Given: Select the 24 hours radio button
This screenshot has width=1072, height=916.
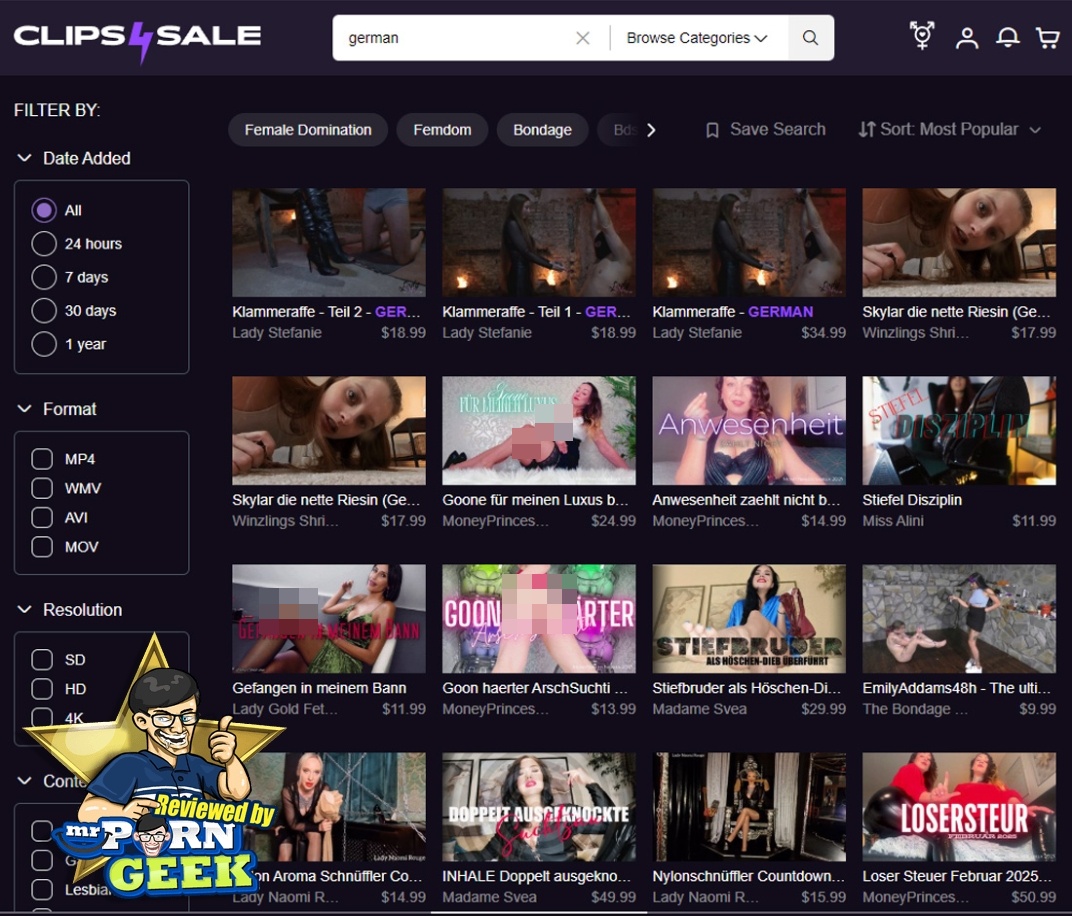Looking at the screenshot, I should [44, 243].
